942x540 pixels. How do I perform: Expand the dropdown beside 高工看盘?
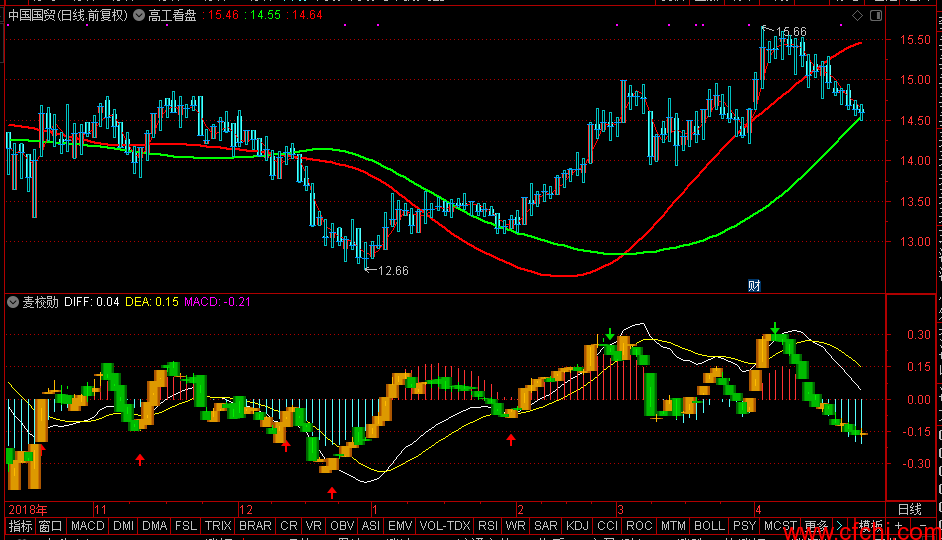(x=139, y=15)
